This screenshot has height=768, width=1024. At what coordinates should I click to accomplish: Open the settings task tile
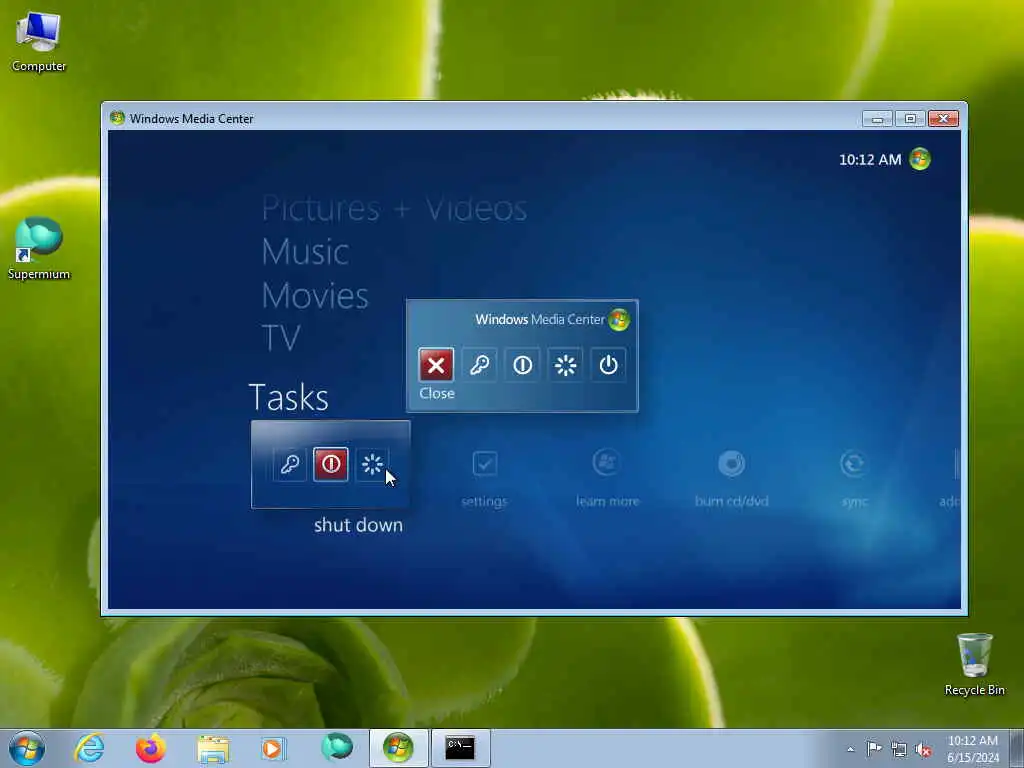484,478
